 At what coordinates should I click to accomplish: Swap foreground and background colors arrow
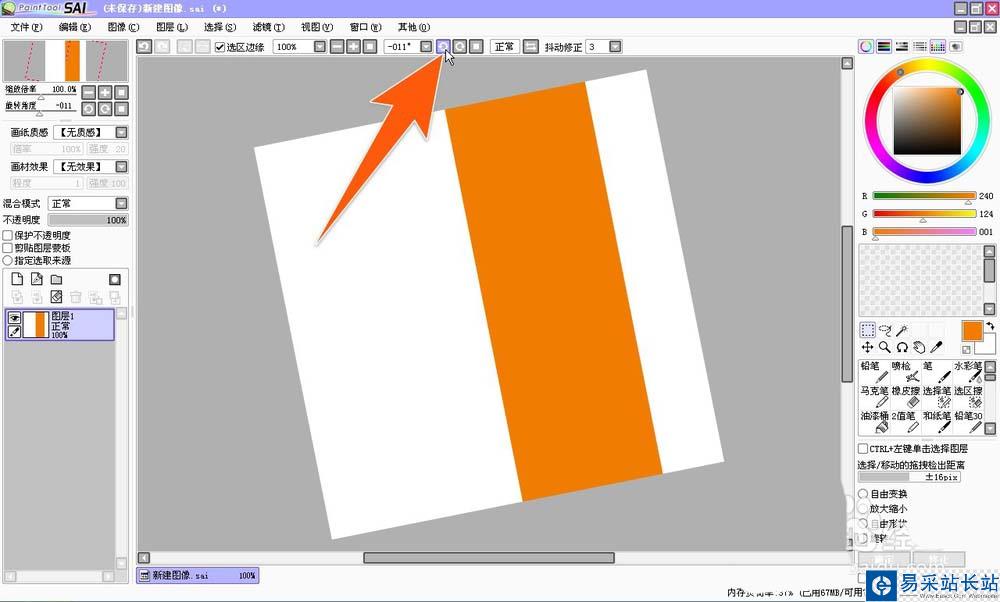pos(989,326)
